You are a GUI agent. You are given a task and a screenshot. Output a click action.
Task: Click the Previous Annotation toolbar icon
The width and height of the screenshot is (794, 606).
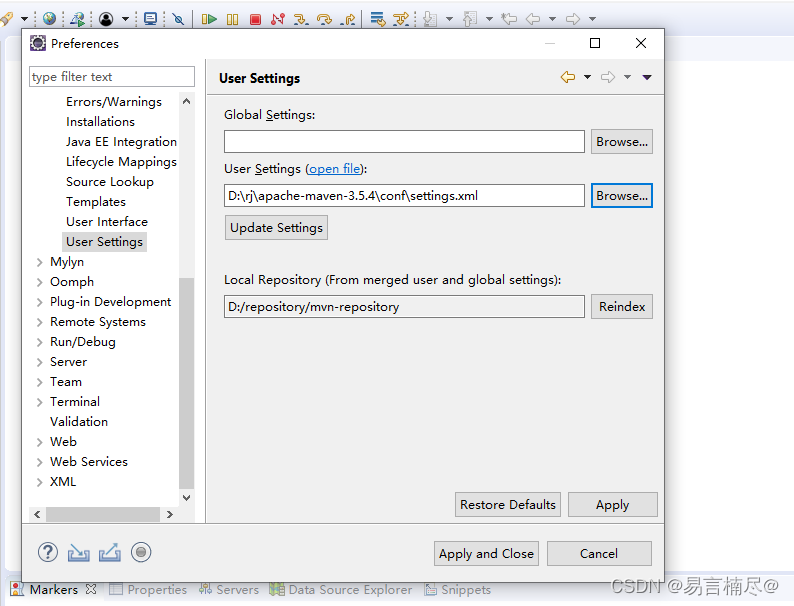pos(470,19)
